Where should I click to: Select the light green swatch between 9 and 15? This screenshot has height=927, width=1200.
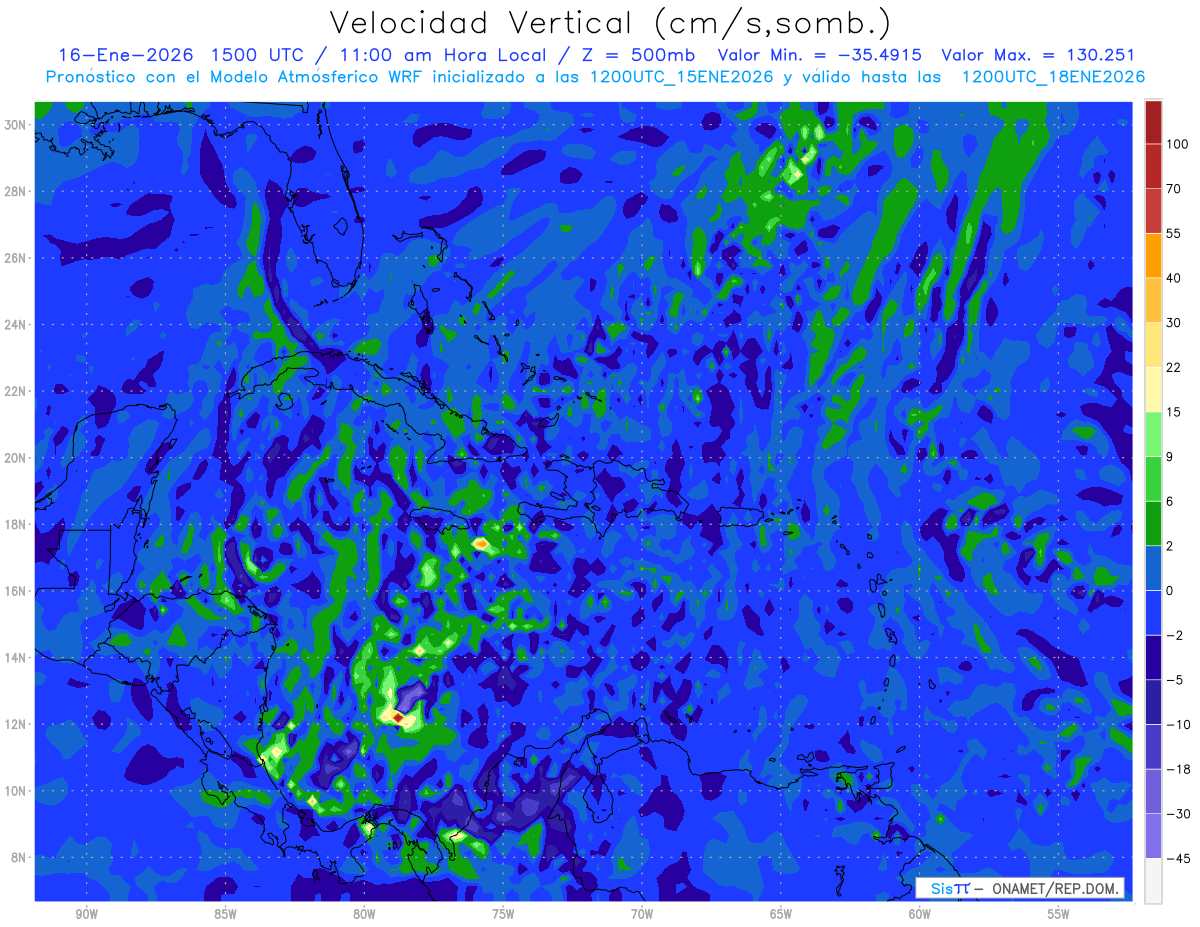pyautogui.click(x=1153, y=434)
